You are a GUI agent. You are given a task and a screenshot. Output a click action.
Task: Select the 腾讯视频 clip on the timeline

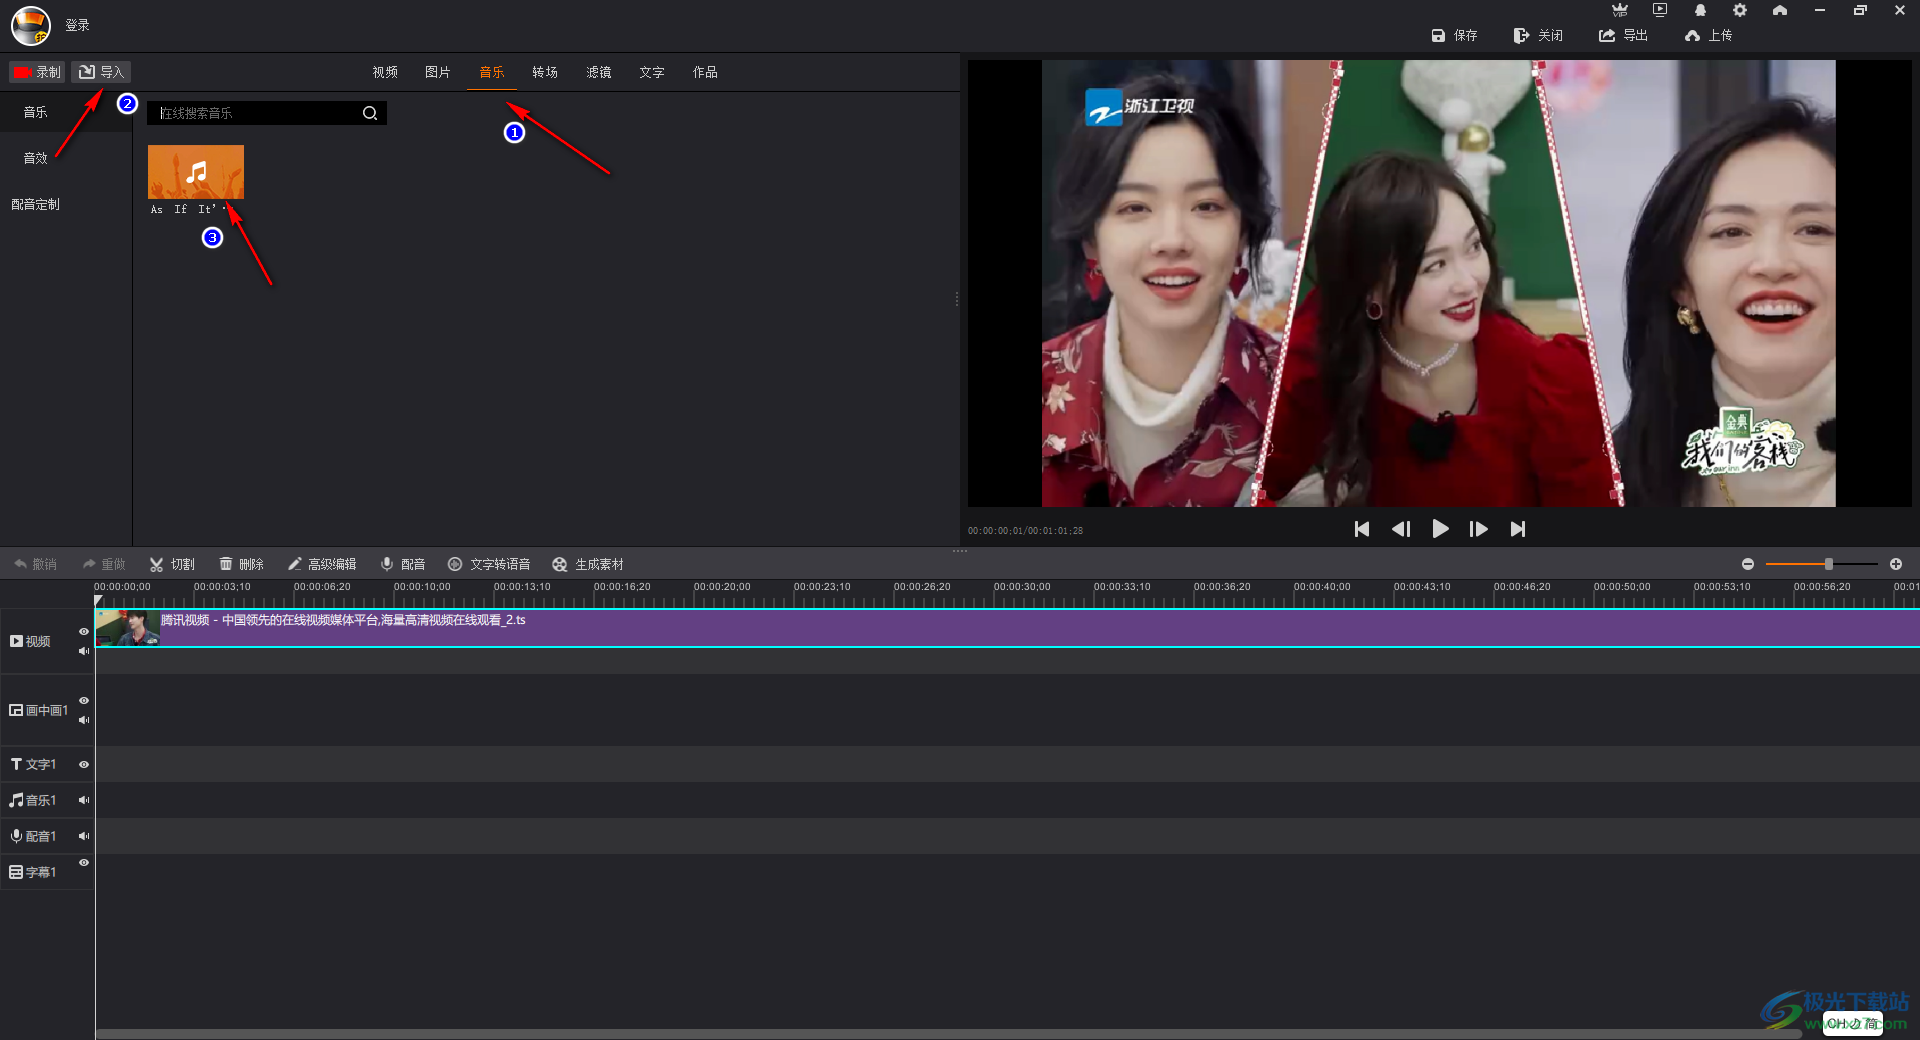(1007, 628)
